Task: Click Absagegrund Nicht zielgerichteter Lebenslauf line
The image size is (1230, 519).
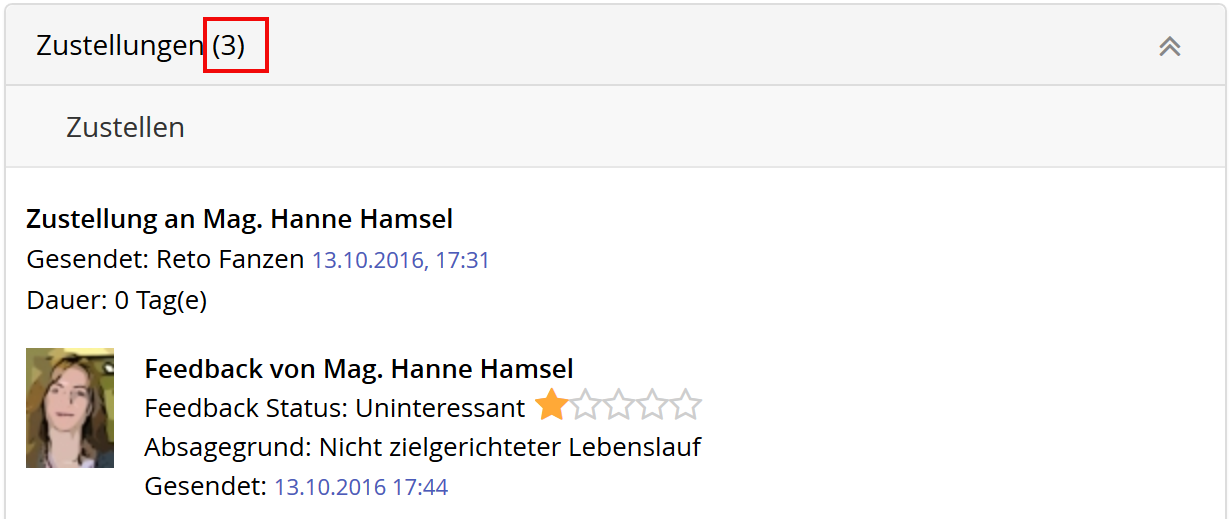Action: pyautogui.click(x=423, y=447)
